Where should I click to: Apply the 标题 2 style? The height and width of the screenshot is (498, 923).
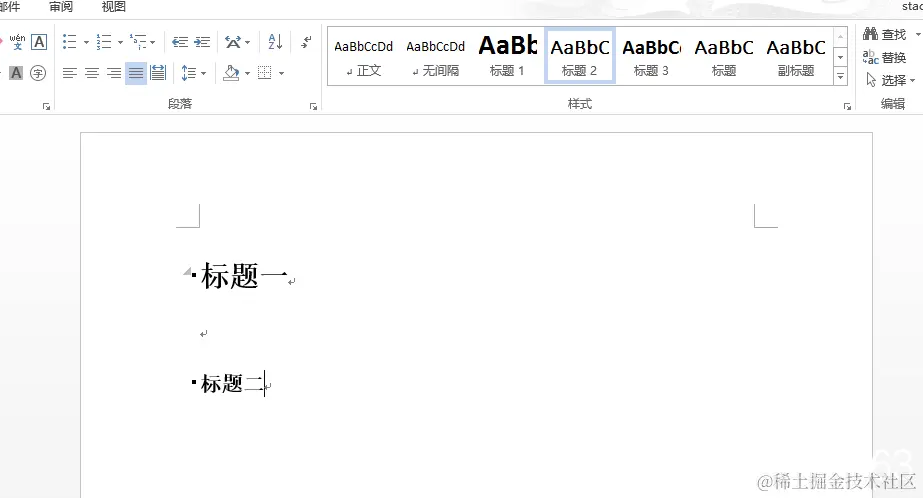[580, 57]
